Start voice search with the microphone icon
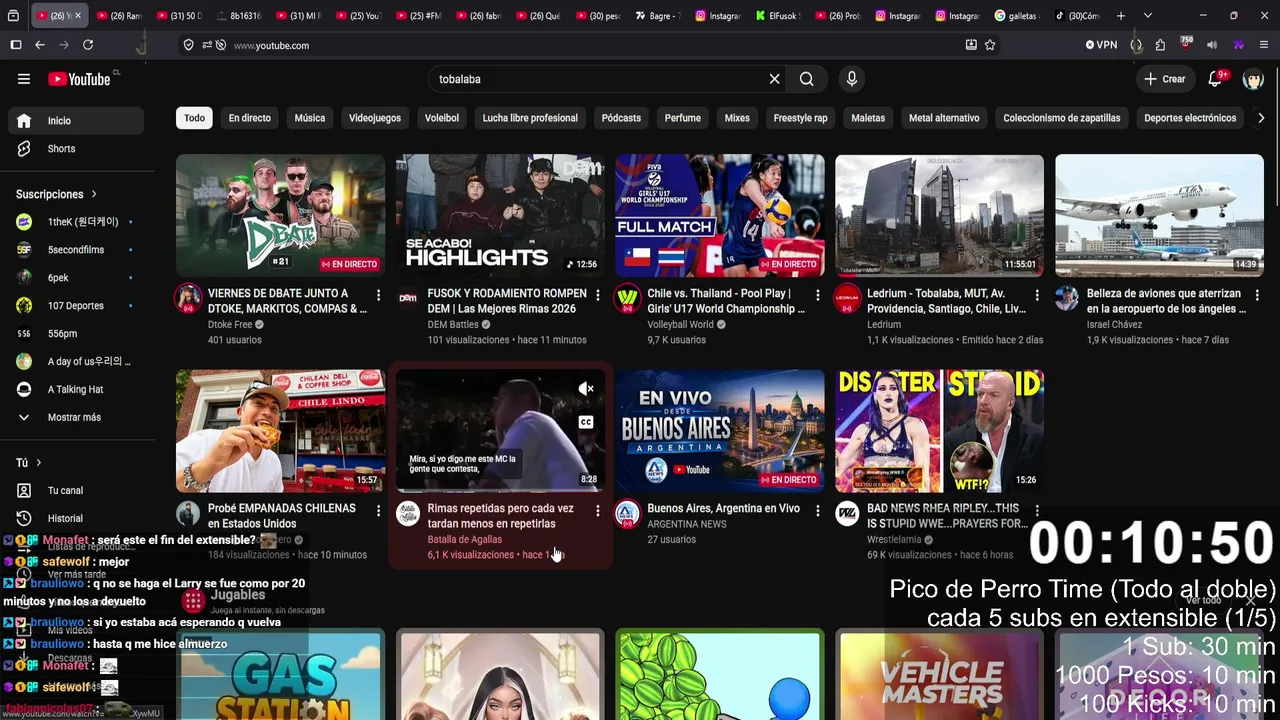1280x720 pixels. 852,79
